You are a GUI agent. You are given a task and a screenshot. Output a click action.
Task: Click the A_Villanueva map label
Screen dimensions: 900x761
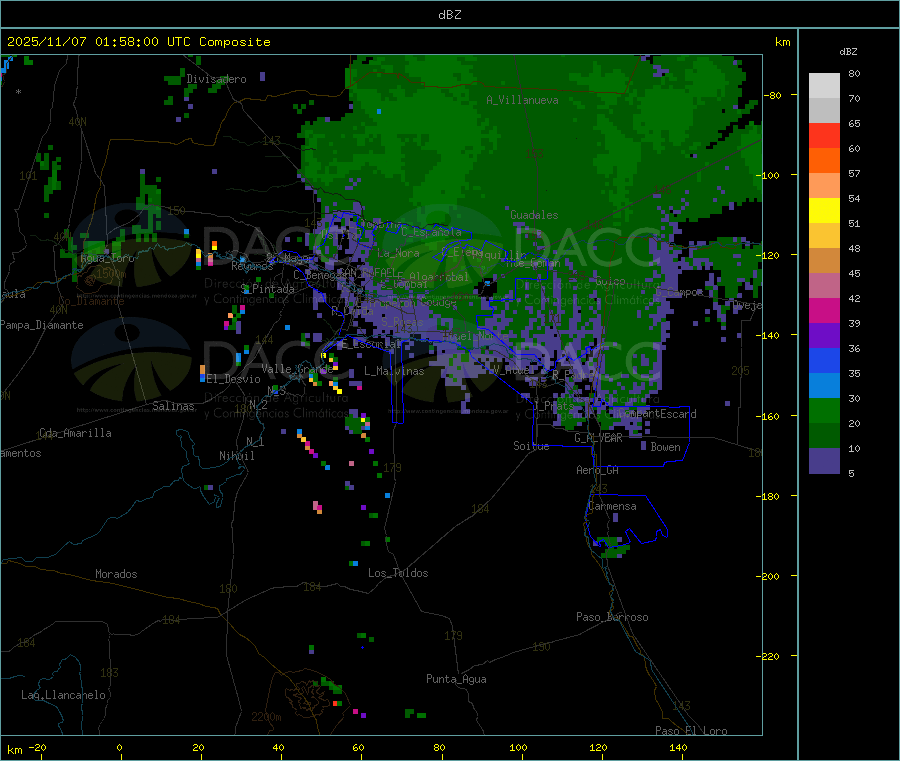click(522, 100)
